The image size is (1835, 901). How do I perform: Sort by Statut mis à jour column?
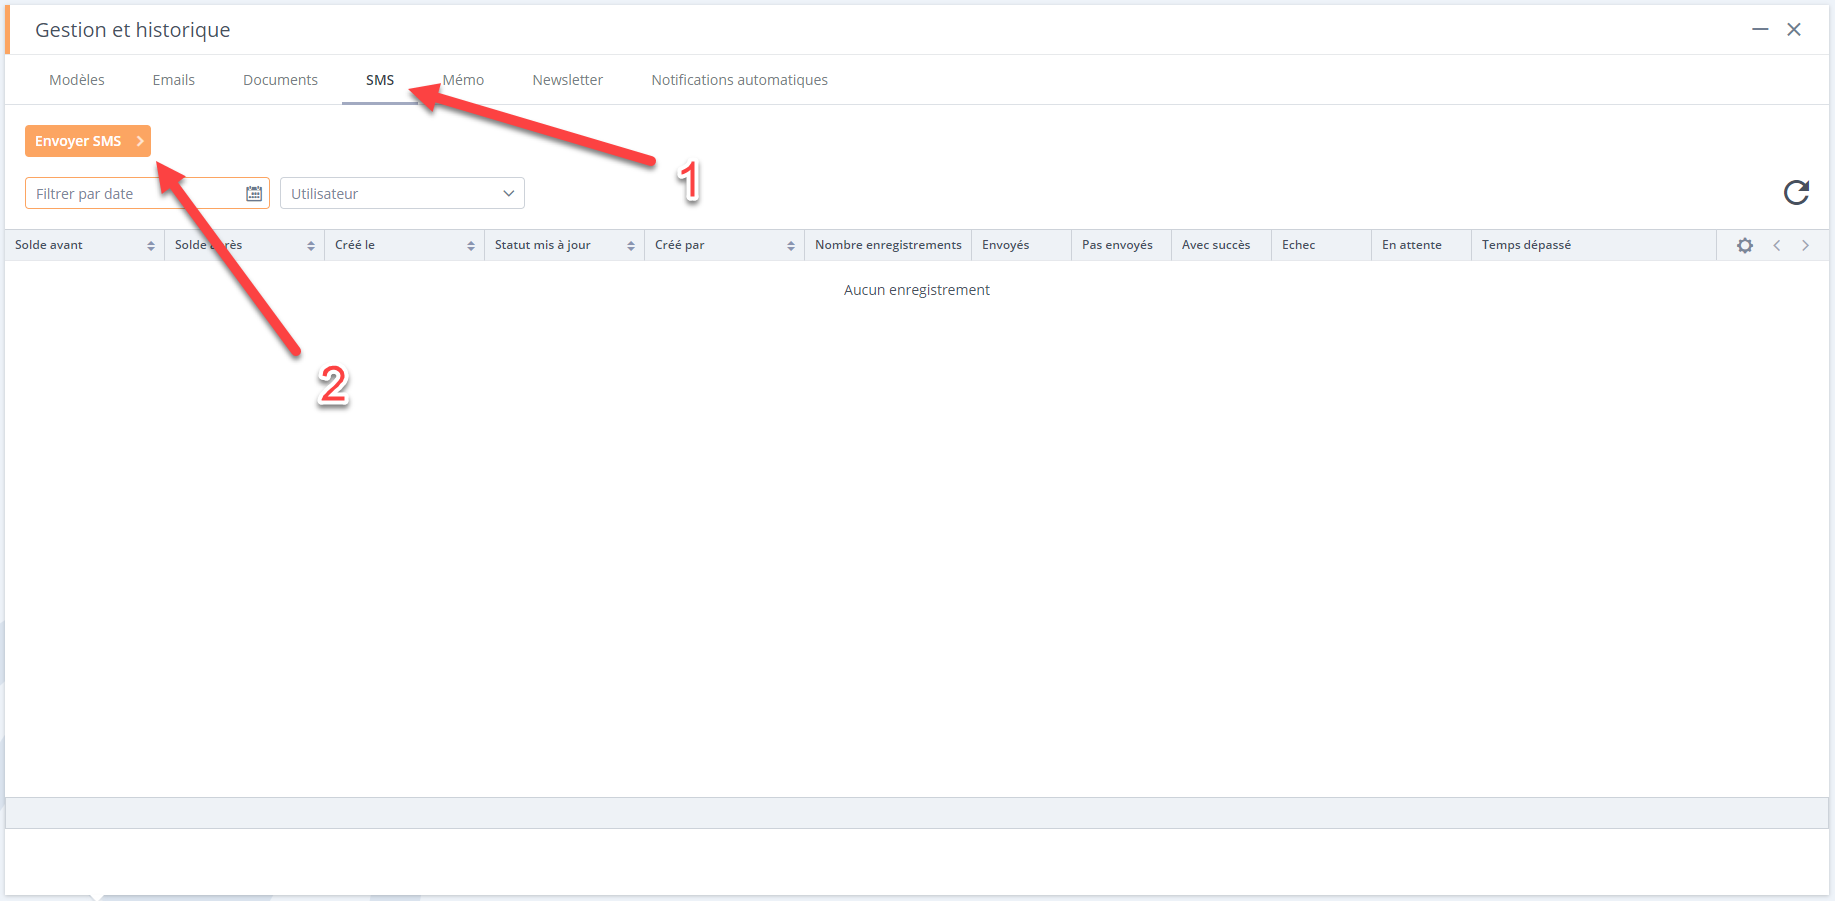(564, 245)
